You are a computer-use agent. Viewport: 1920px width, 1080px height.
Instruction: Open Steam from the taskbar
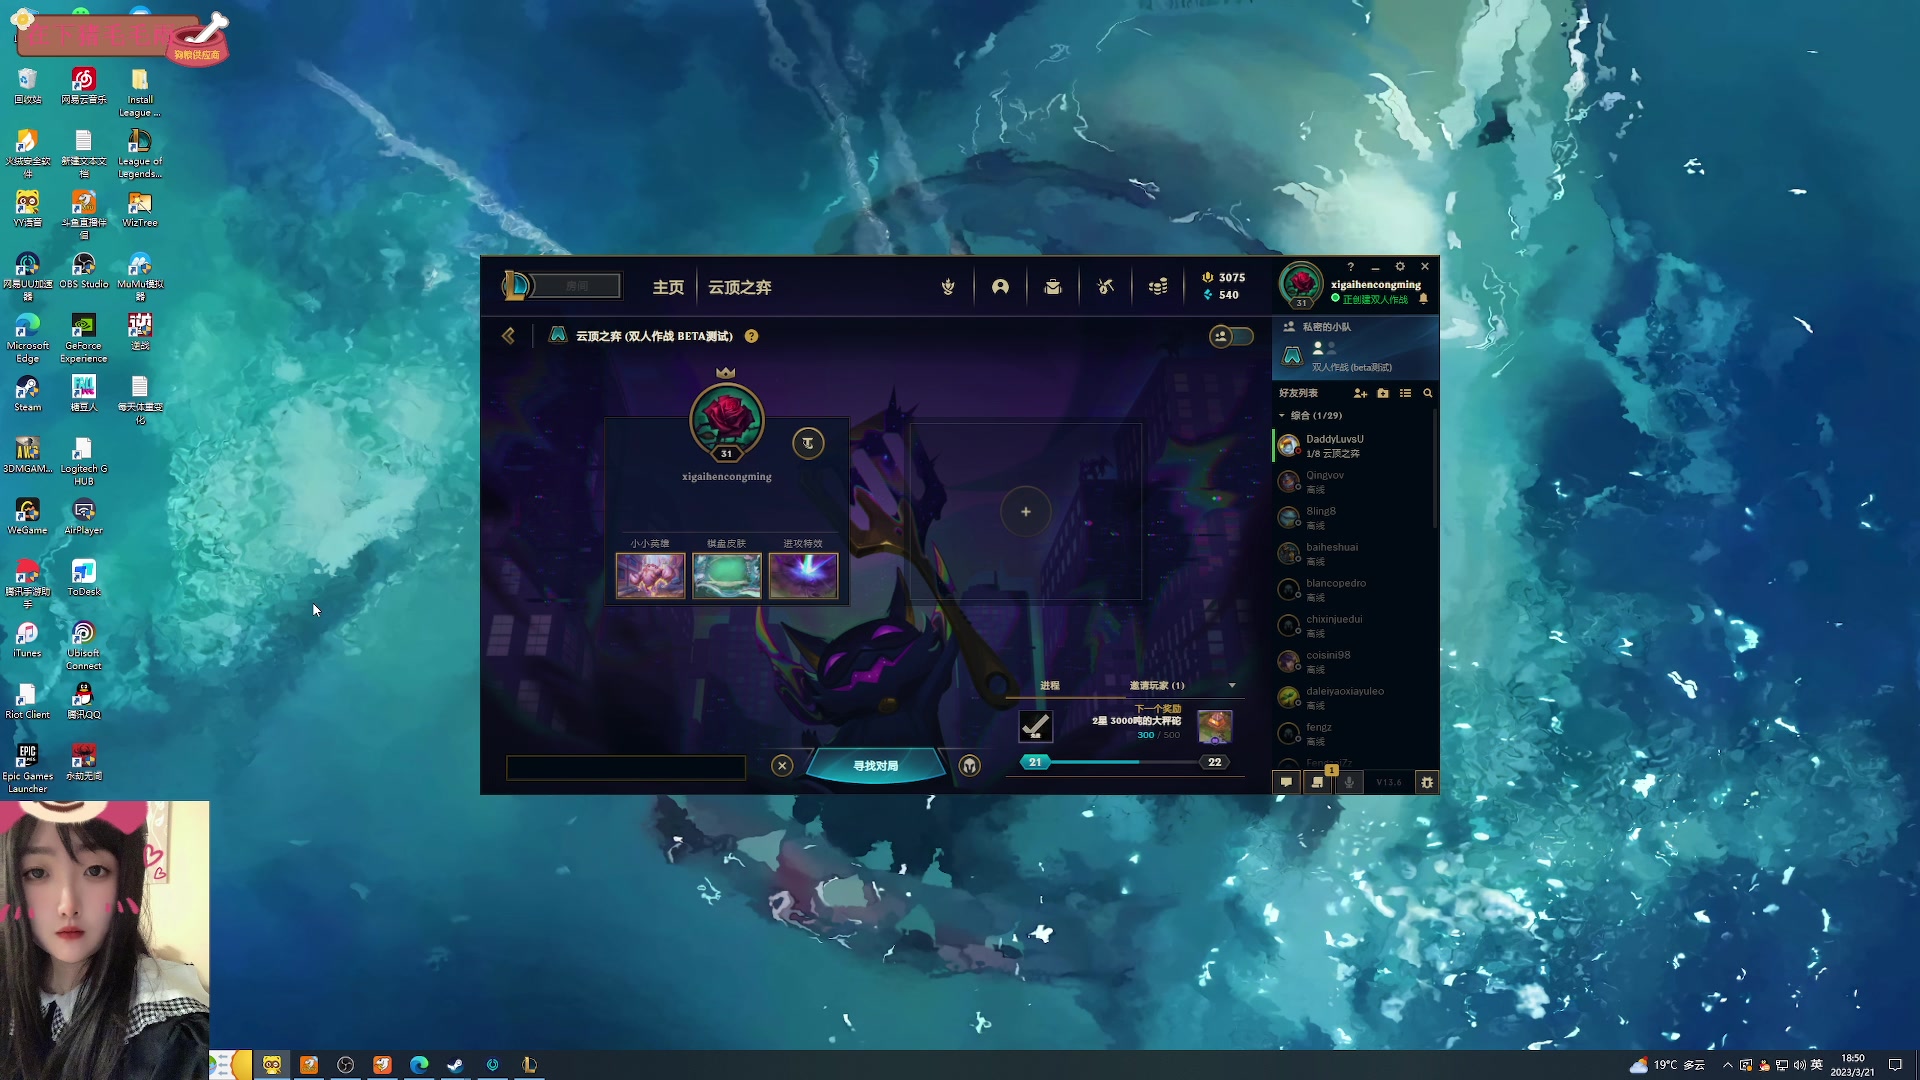[455, 1065]
